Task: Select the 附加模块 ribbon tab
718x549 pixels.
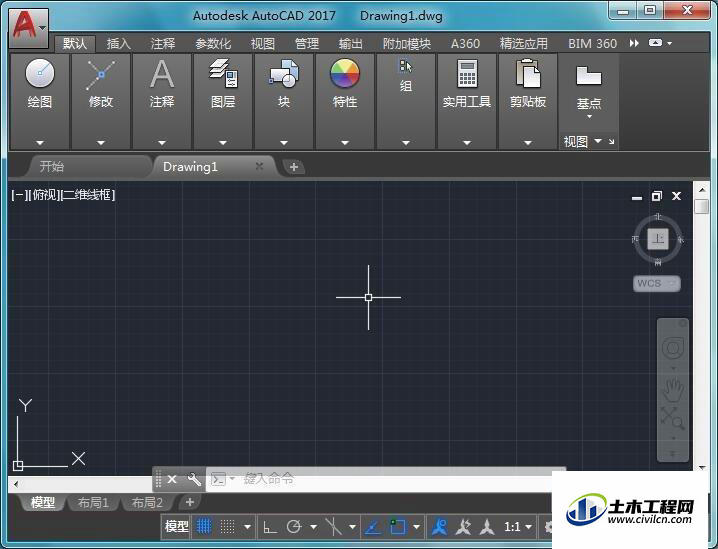Action: (x=407, y=44)
